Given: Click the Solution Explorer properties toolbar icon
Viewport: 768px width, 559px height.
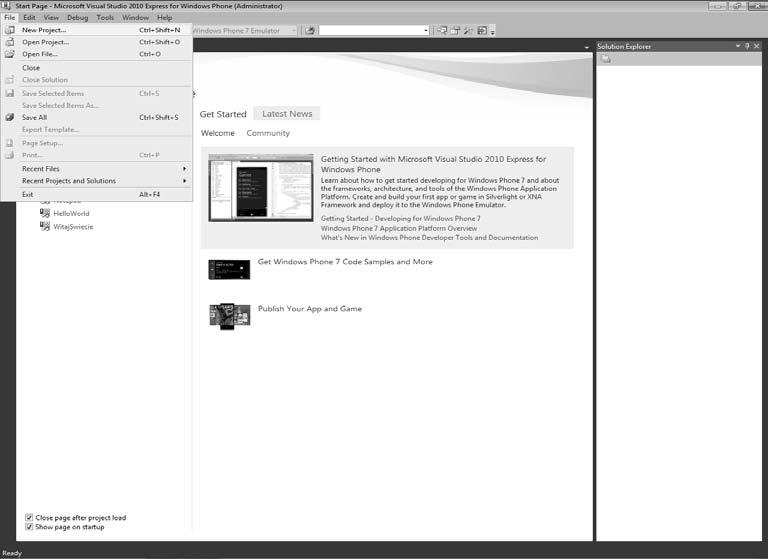Looking at the screenshot, I should (606, 59).
